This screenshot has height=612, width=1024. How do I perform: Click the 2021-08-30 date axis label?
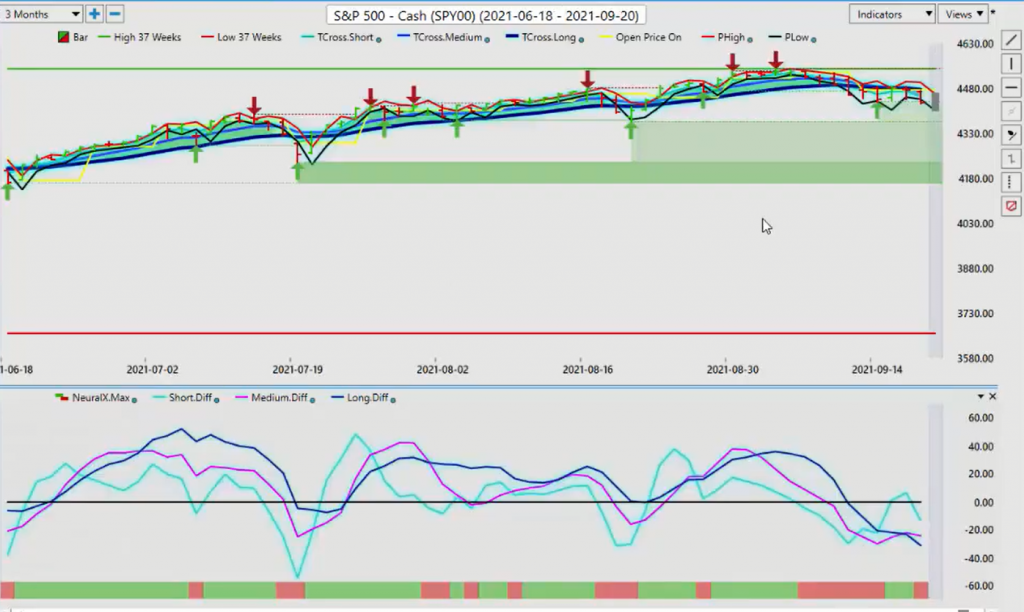coord(733,369)
